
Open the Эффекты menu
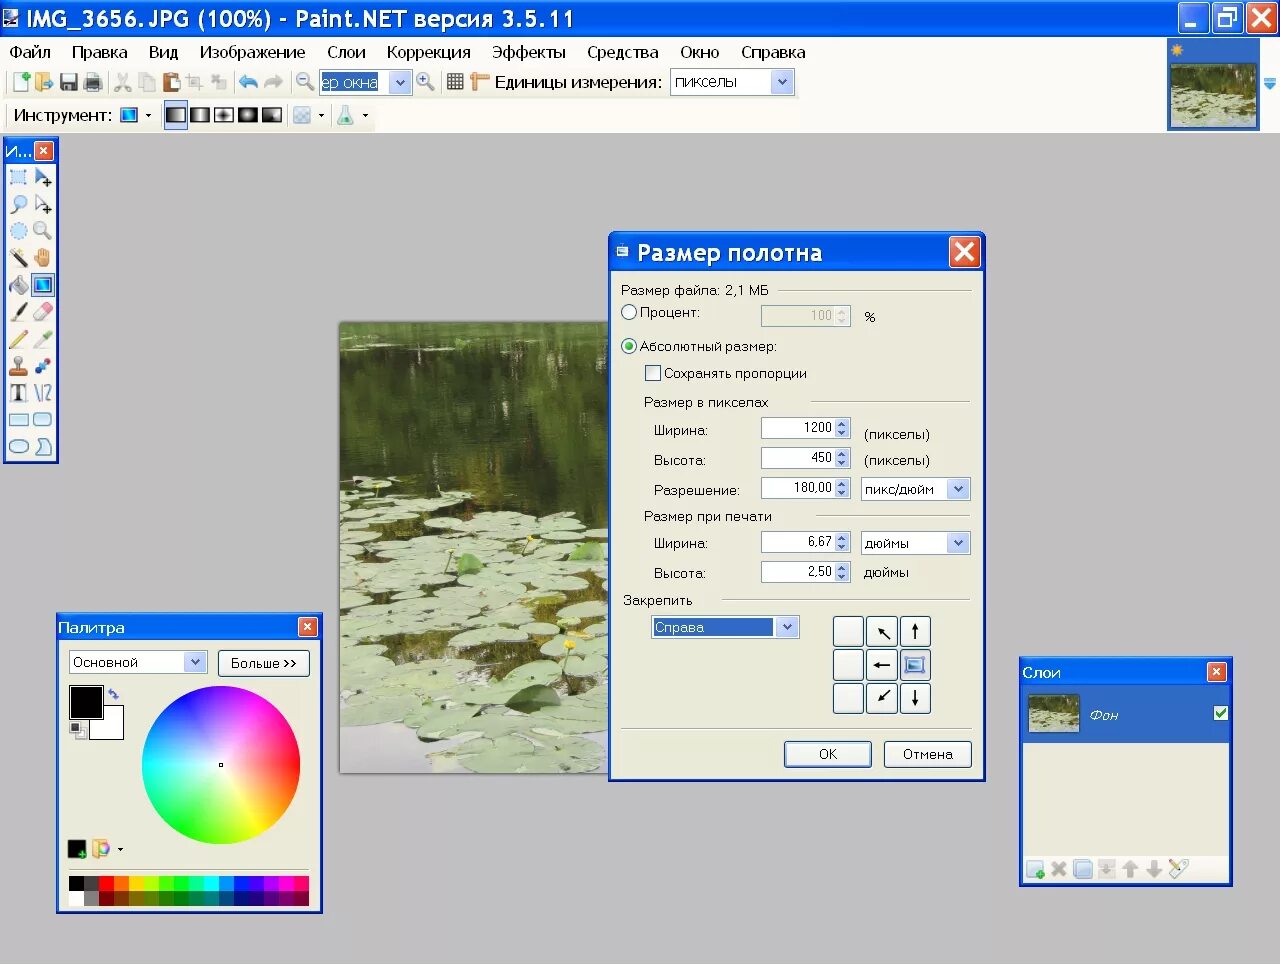point(528,52)
